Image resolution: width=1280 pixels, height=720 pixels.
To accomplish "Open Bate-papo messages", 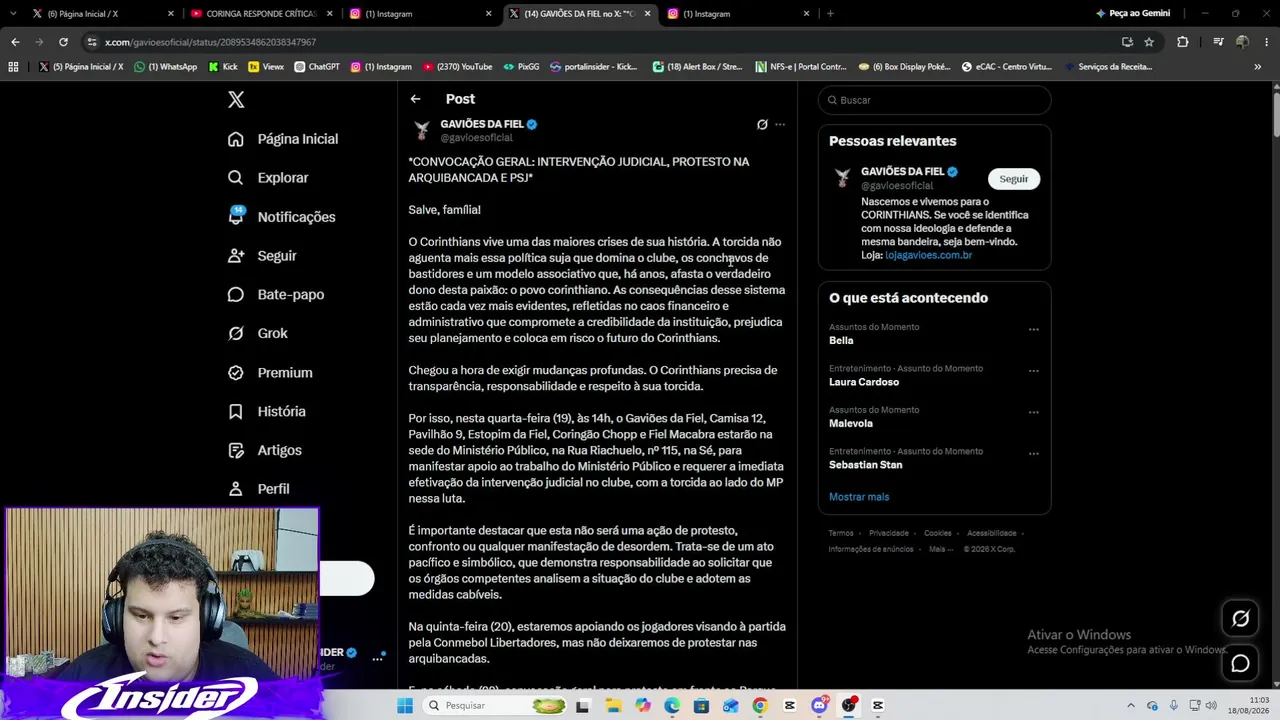I will pyautogui.click(x=276, y=295).
